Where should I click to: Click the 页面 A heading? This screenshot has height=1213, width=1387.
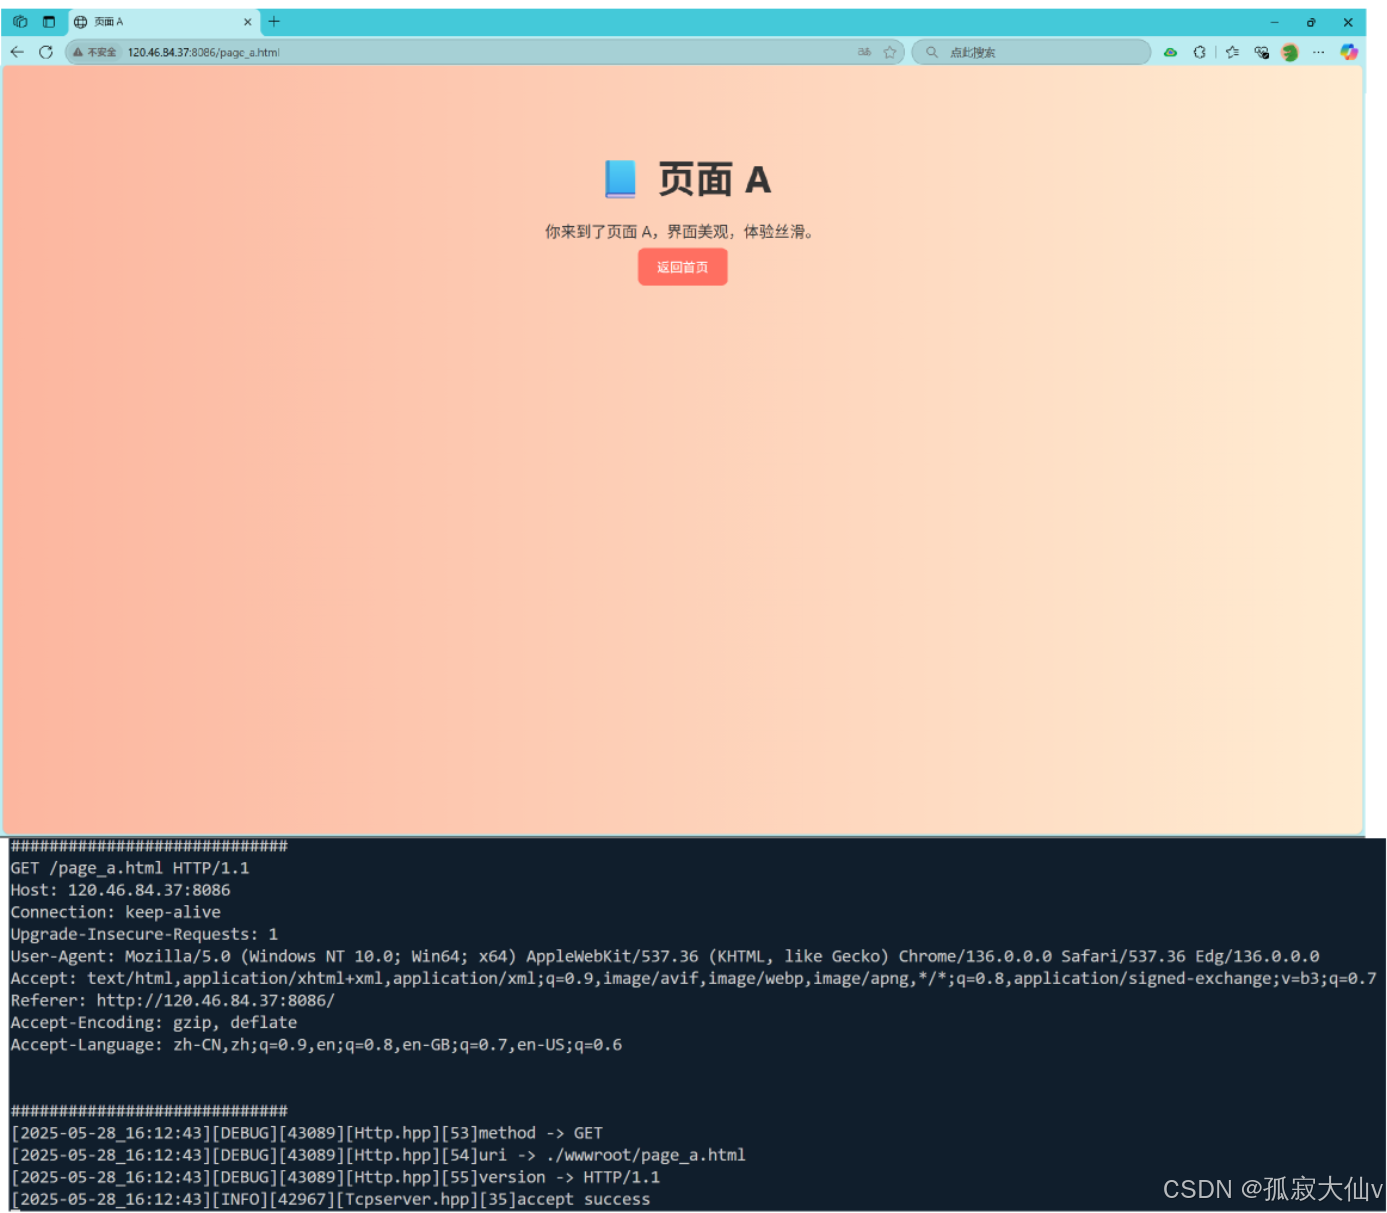coord(688,180)
